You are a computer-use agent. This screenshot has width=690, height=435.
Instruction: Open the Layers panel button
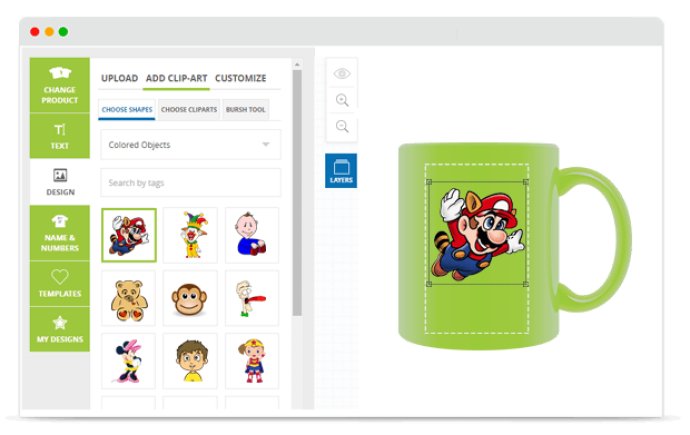pos(341,171)
